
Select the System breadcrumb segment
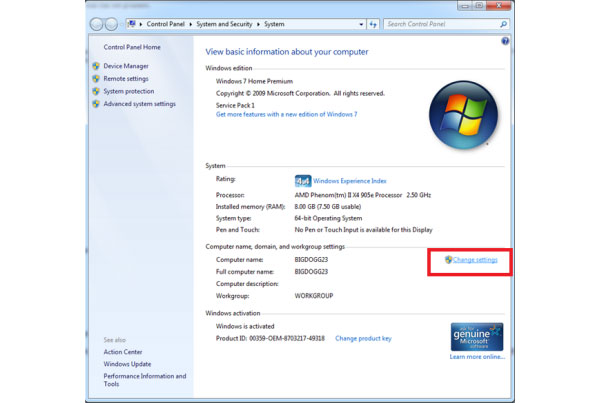(x=274, y=24)
